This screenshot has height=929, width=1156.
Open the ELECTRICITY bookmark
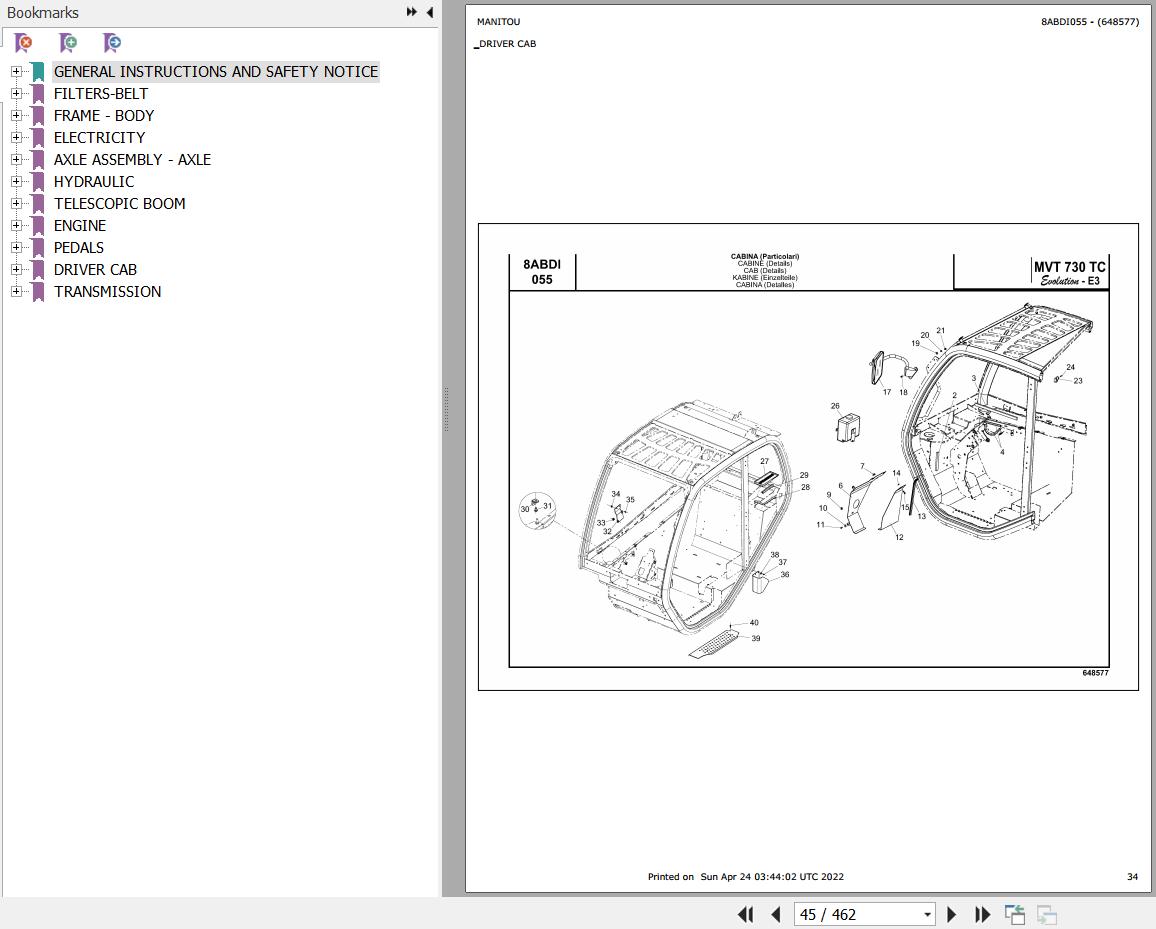(99, 137)
